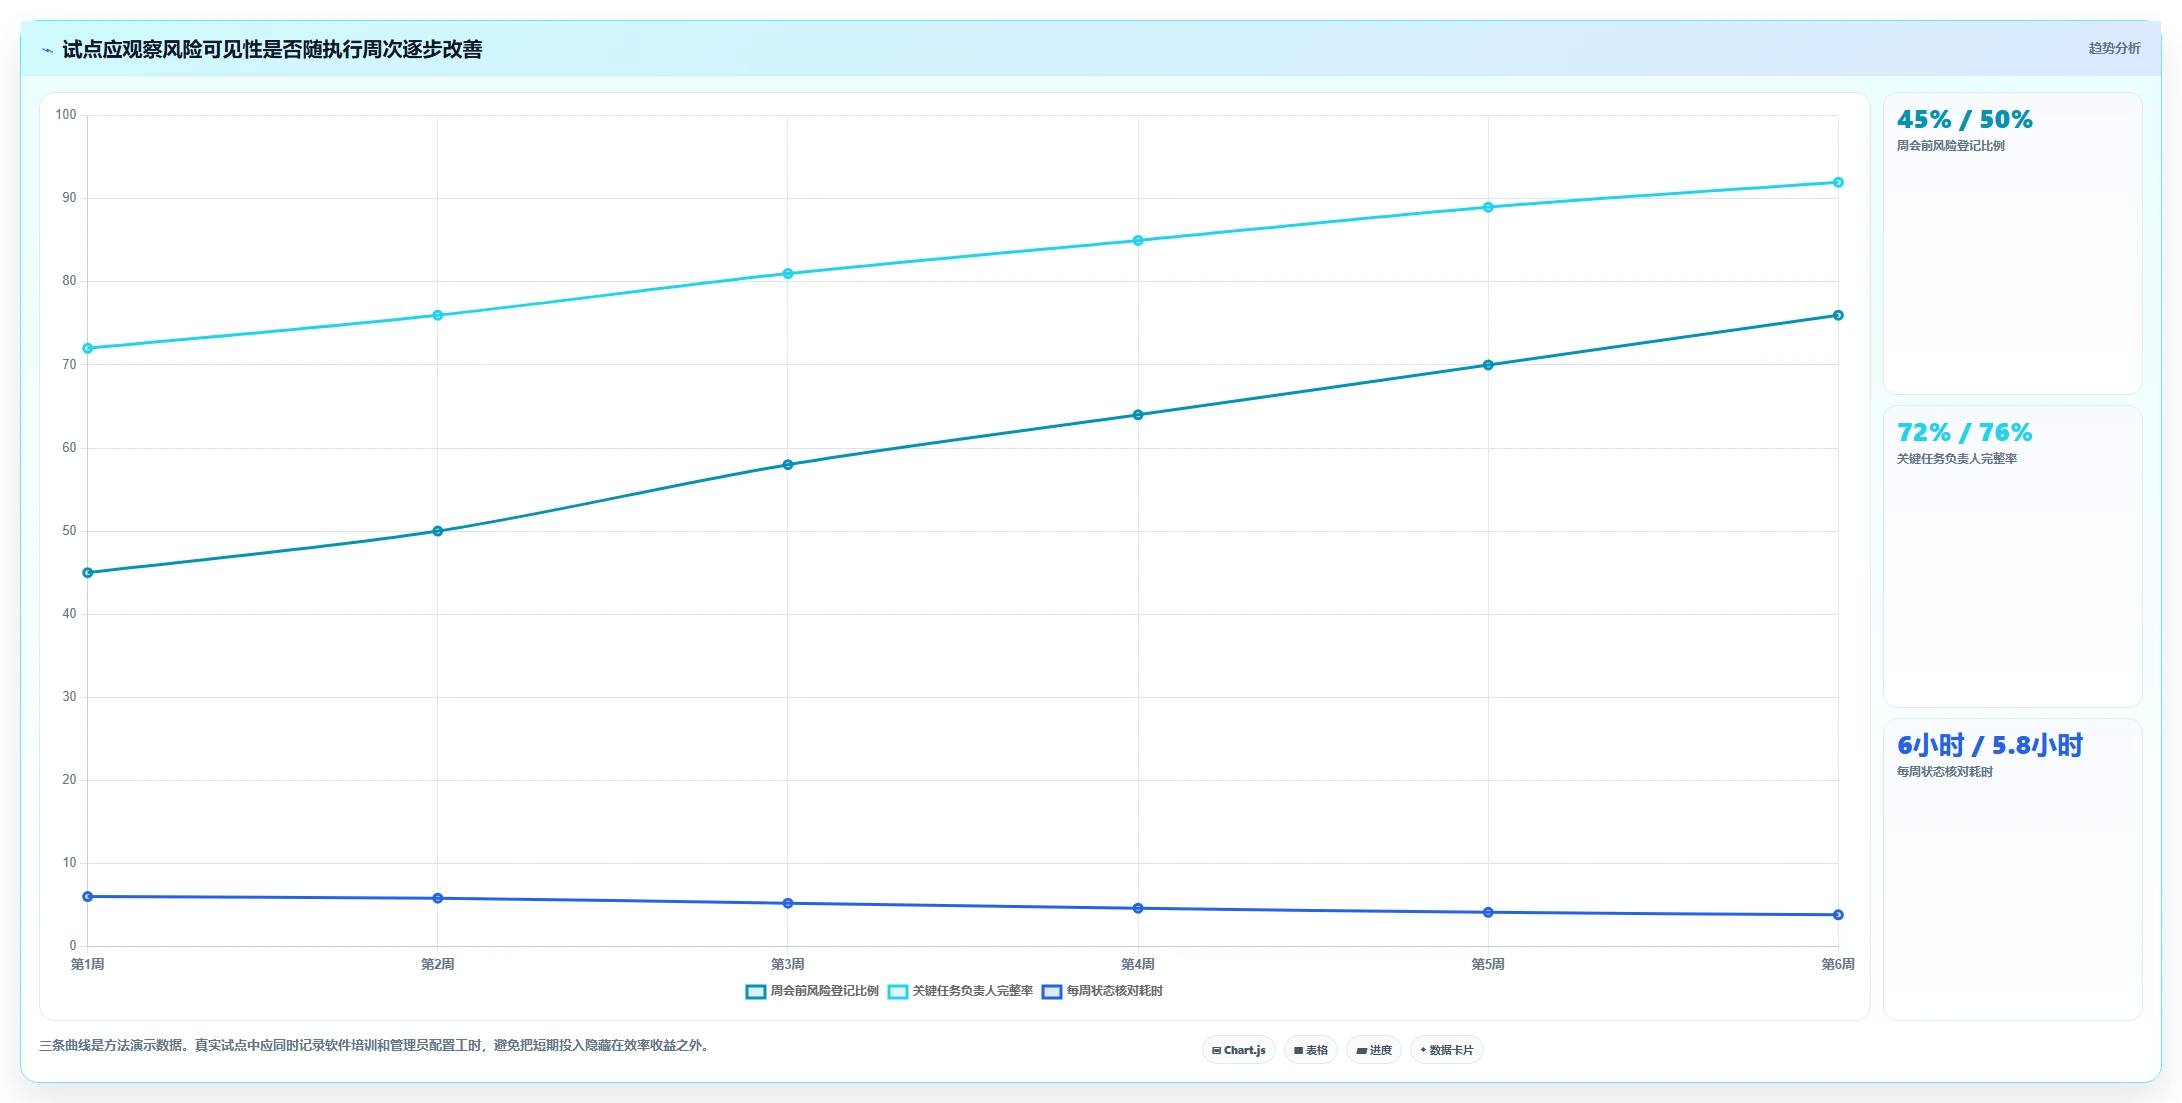
Task: Click the 关键任务负责人完整率 card caption
Action: pos(1957,459)
